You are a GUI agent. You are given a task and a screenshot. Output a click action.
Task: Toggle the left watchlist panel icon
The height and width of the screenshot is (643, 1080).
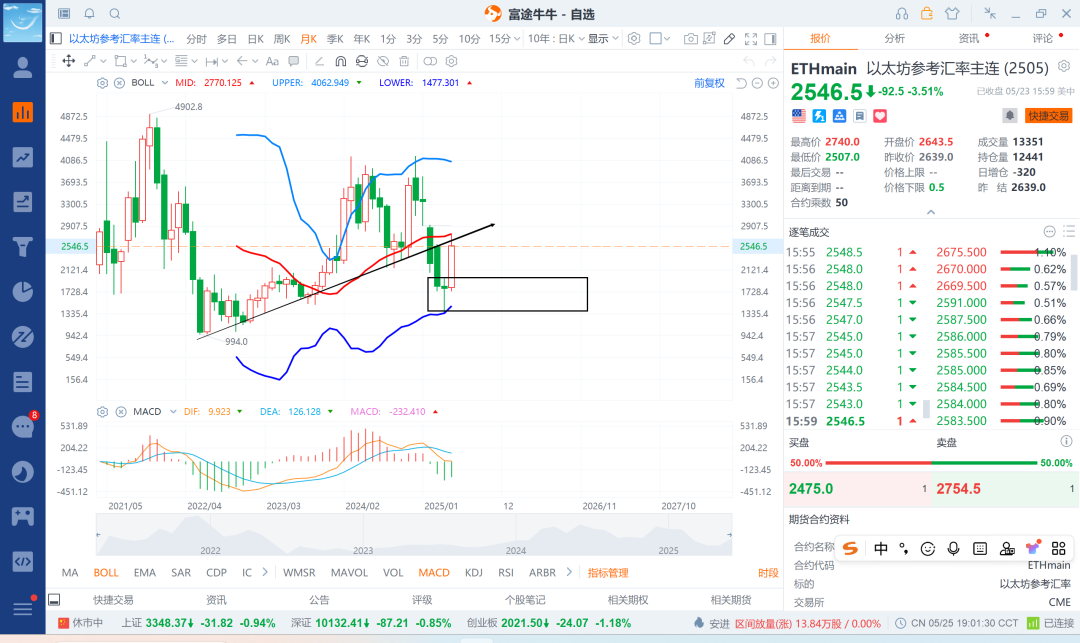click(x=56, y=39)
